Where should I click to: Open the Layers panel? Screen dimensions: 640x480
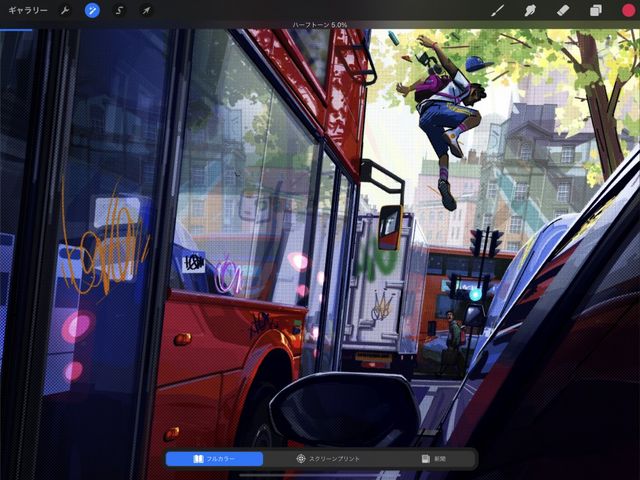pos(596,10)
